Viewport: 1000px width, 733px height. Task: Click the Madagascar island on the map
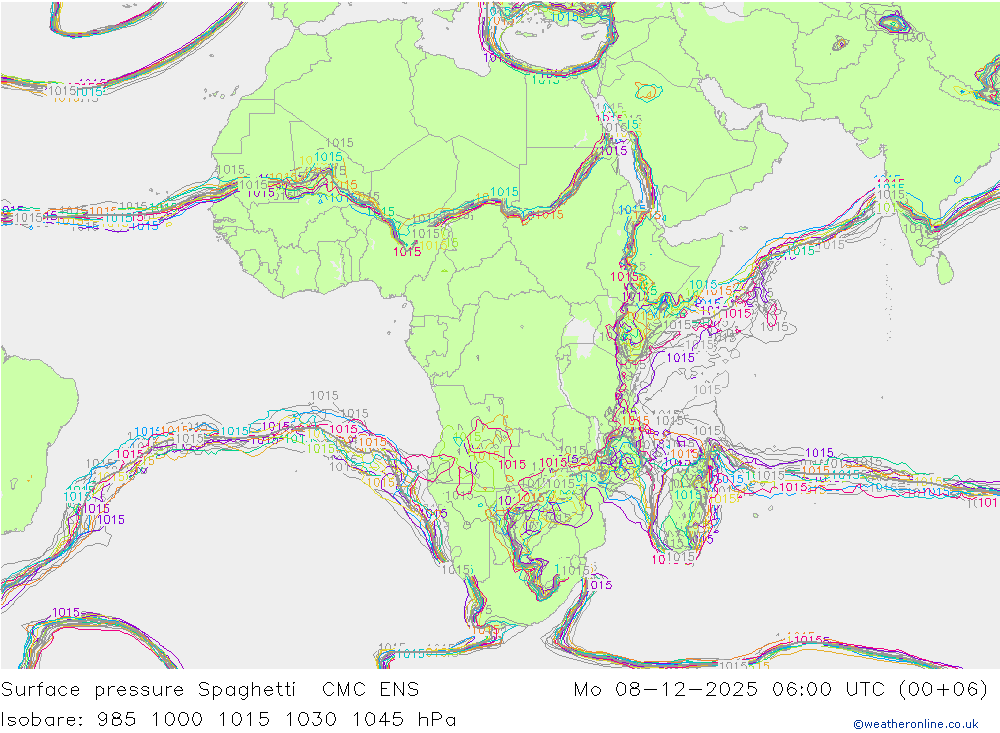pos(690,498)
